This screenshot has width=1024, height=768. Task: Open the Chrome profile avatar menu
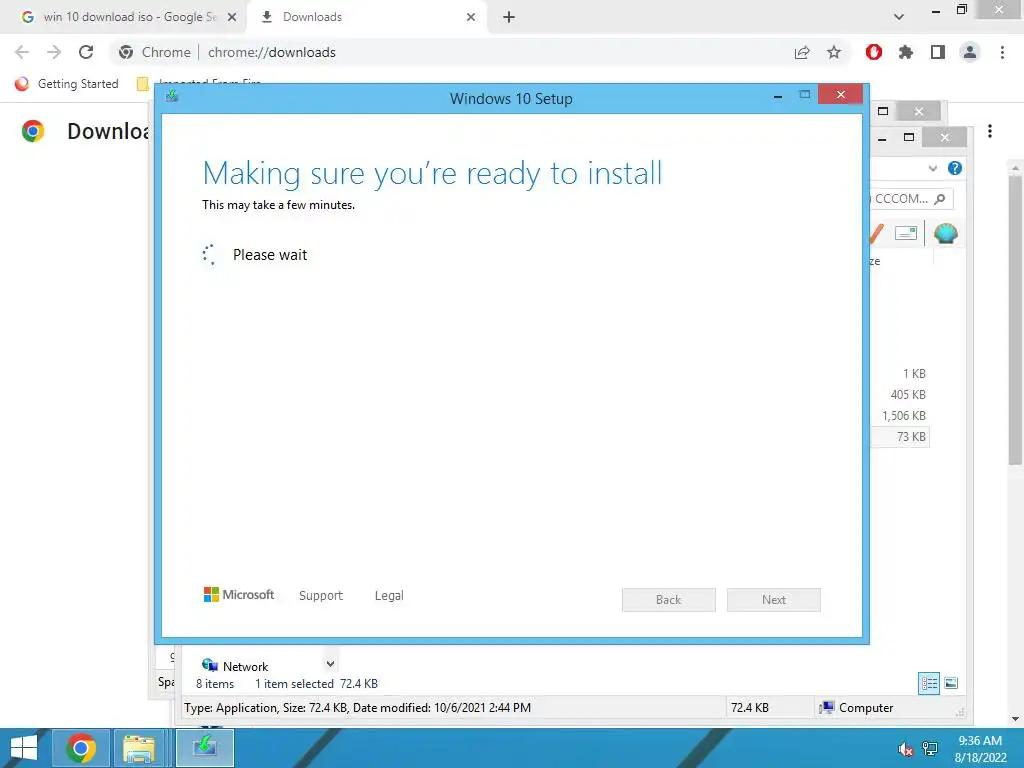(970, 52)
